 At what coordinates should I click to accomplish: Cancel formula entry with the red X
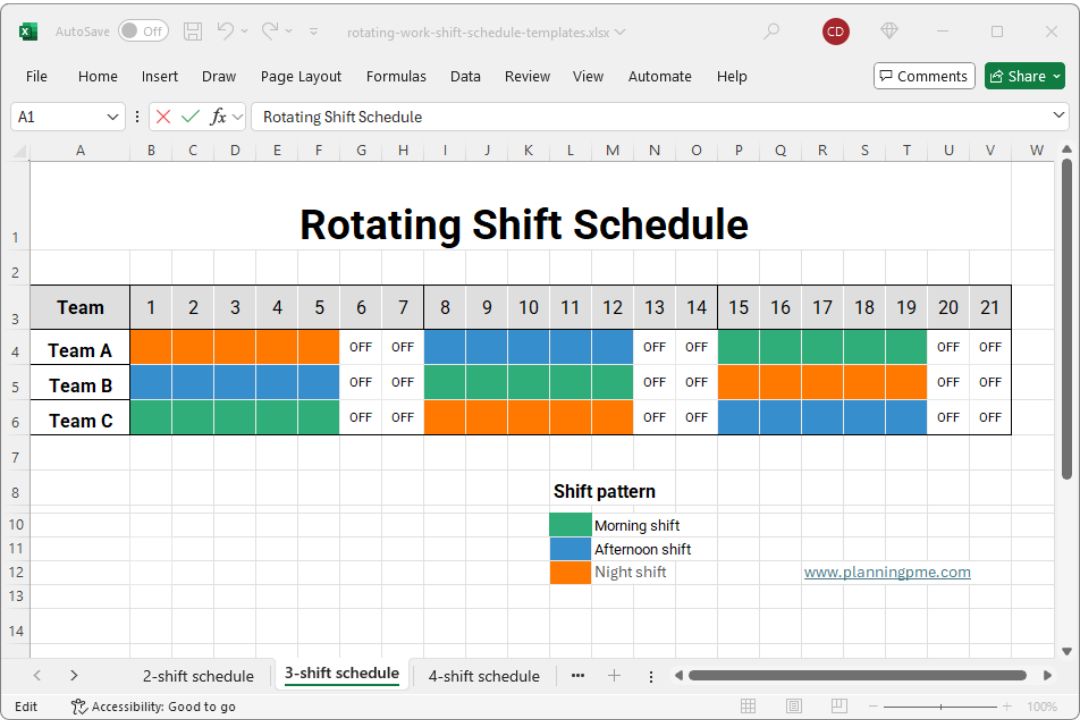164,117
